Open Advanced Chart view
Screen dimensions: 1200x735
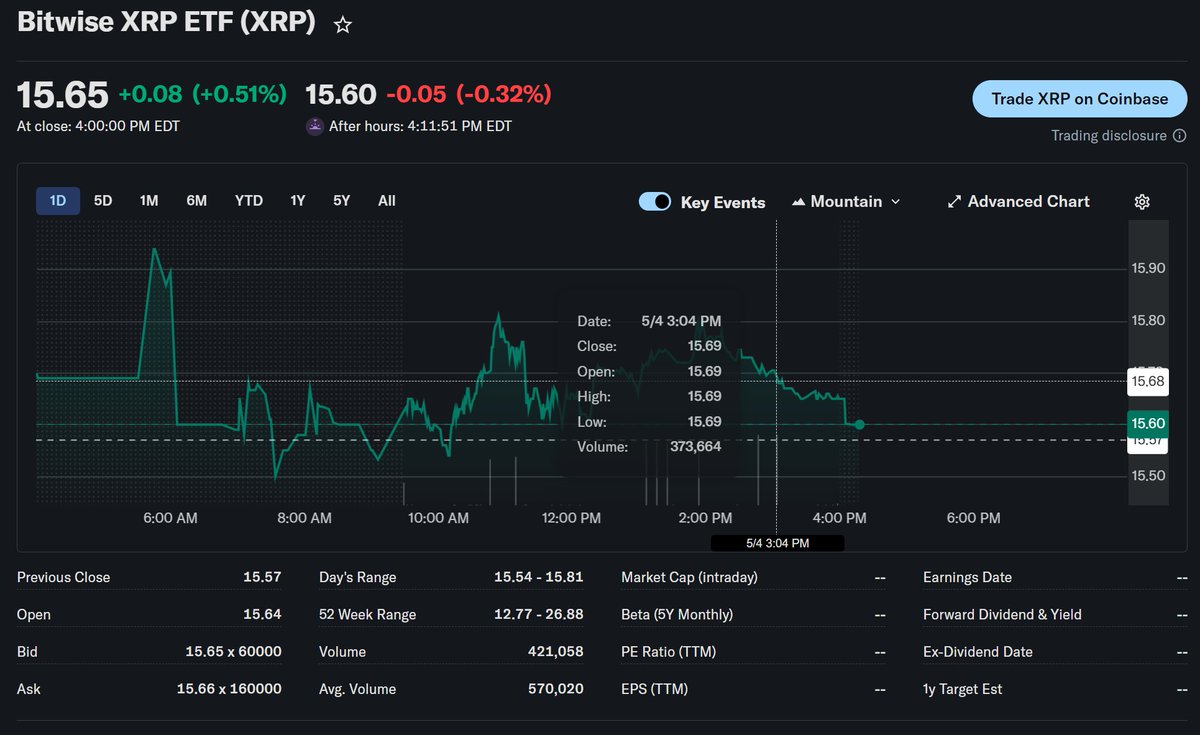click(x=1018, y=202)
